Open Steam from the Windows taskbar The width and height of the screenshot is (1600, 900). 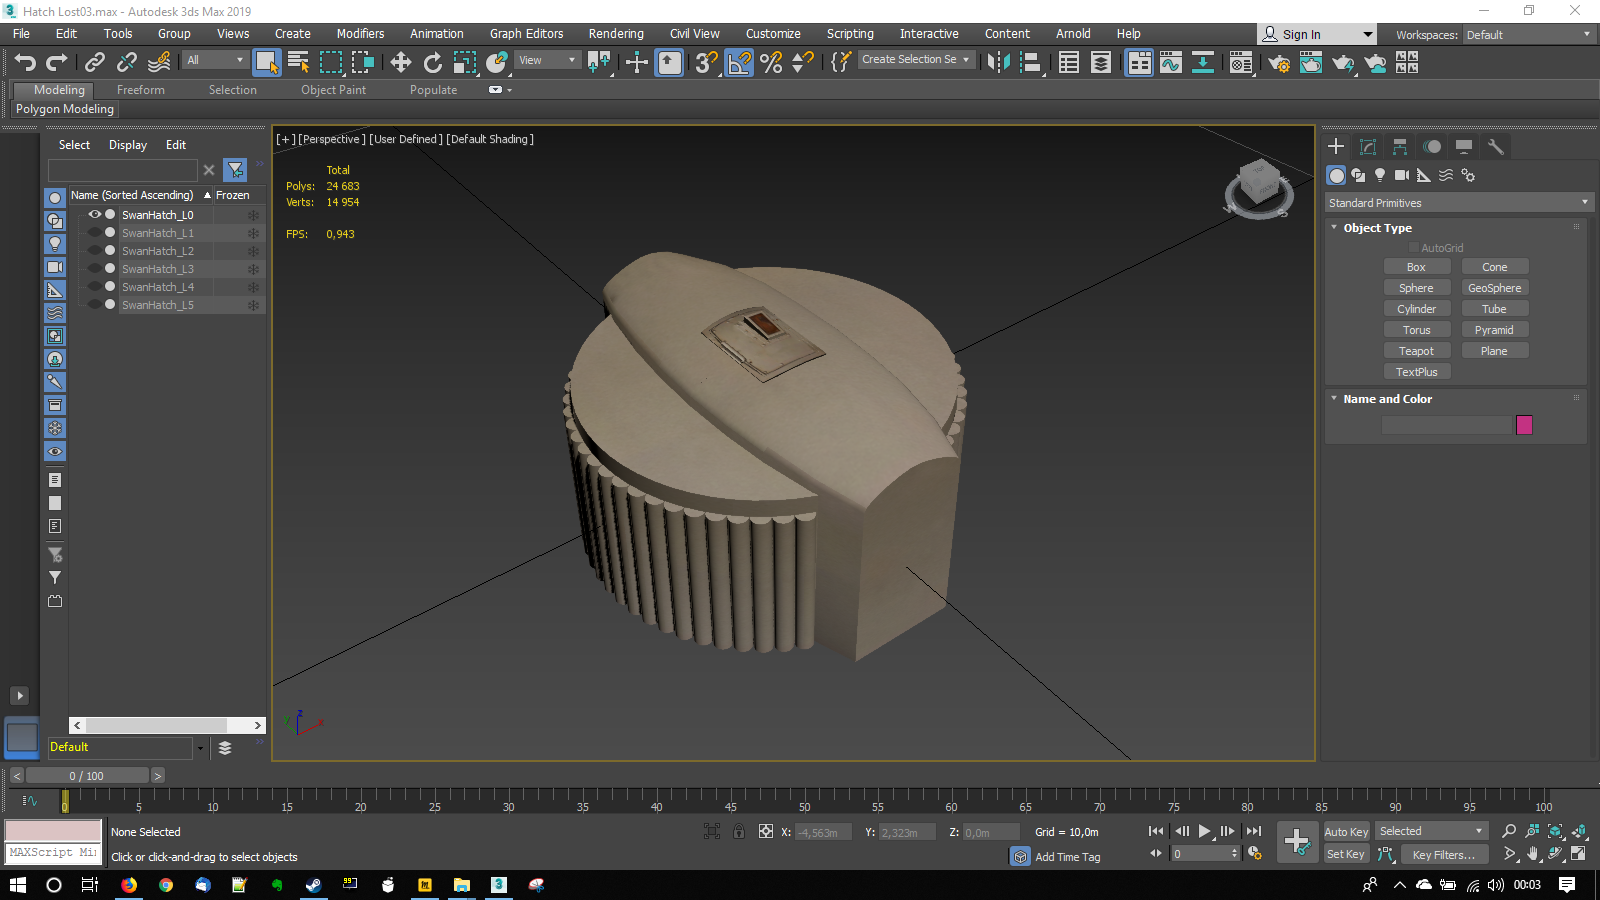[313, 885]
